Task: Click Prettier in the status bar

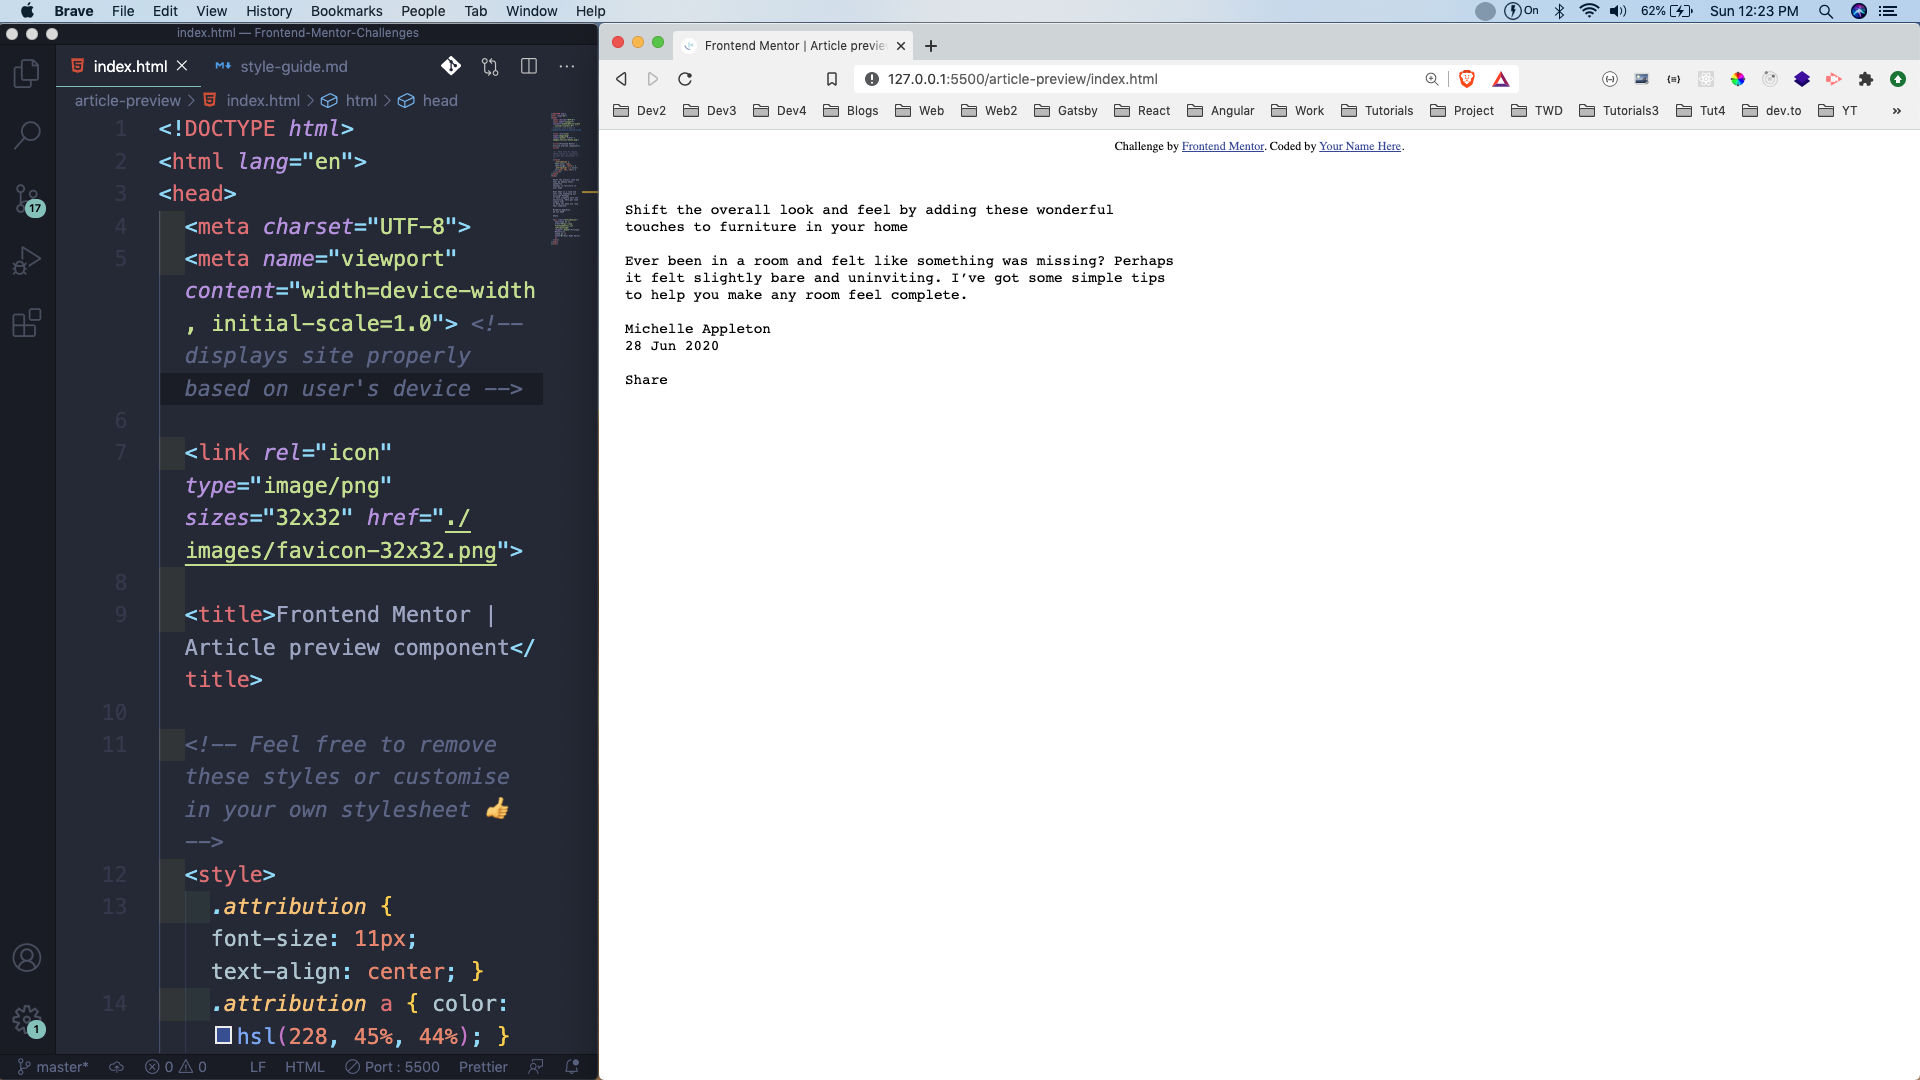Action: click(483, 1067)
